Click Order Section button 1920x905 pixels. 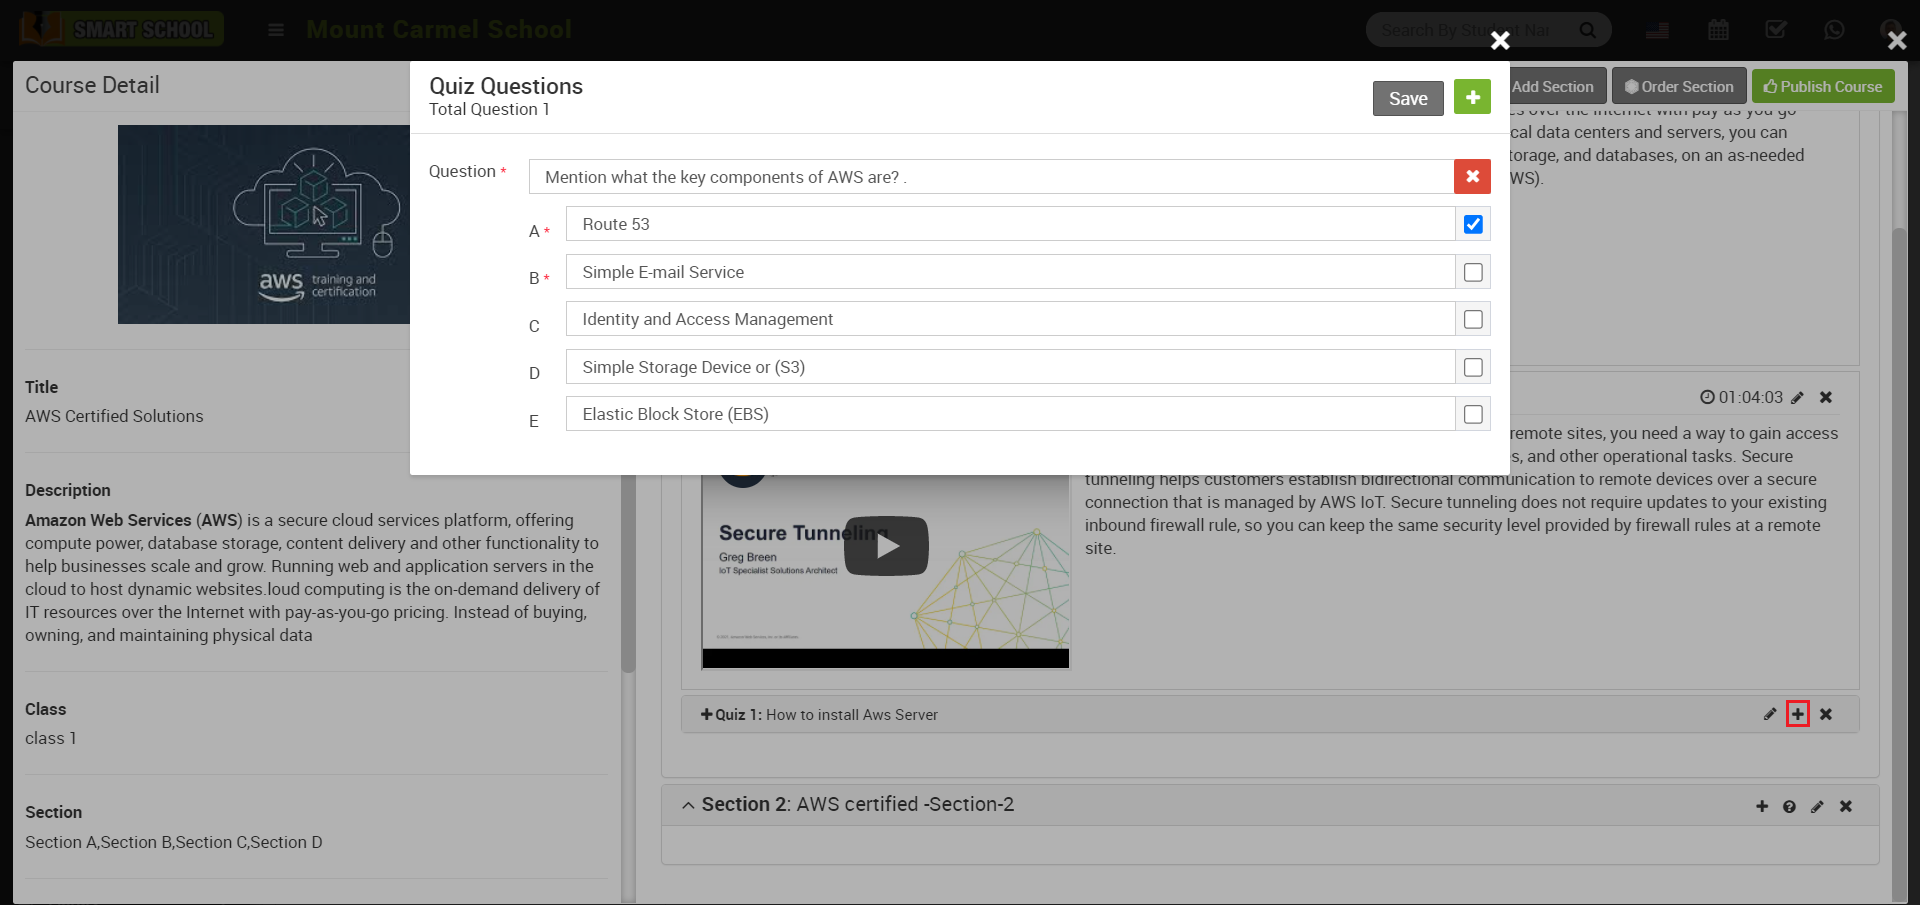1678,86
